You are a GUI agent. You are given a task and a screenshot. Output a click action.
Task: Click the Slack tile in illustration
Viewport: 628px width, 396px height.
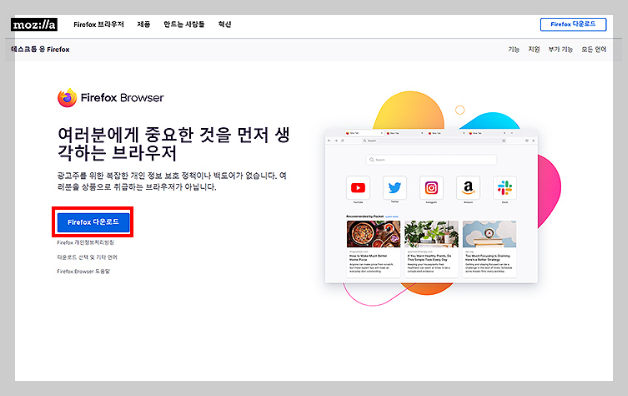pos(505,187)
